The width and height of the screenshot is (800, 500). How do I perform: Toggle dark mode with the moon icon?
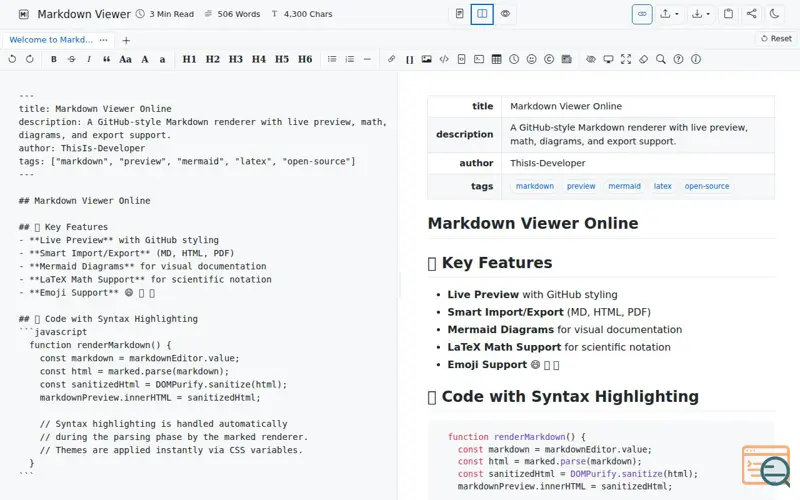coord(774,14)
